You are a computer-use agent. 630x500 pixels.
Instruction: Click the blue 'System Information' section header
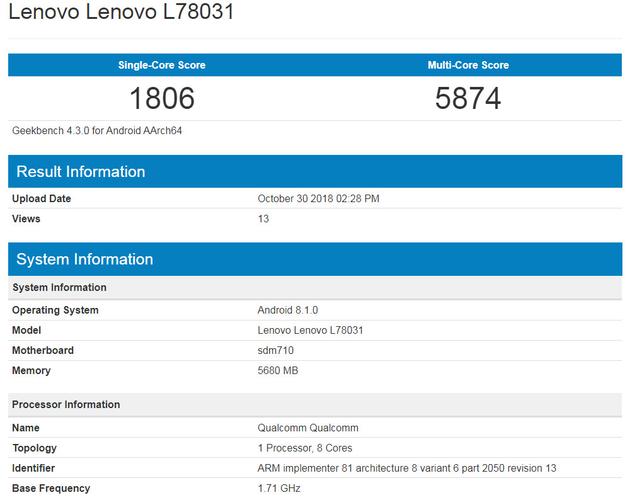coord(315,259)
